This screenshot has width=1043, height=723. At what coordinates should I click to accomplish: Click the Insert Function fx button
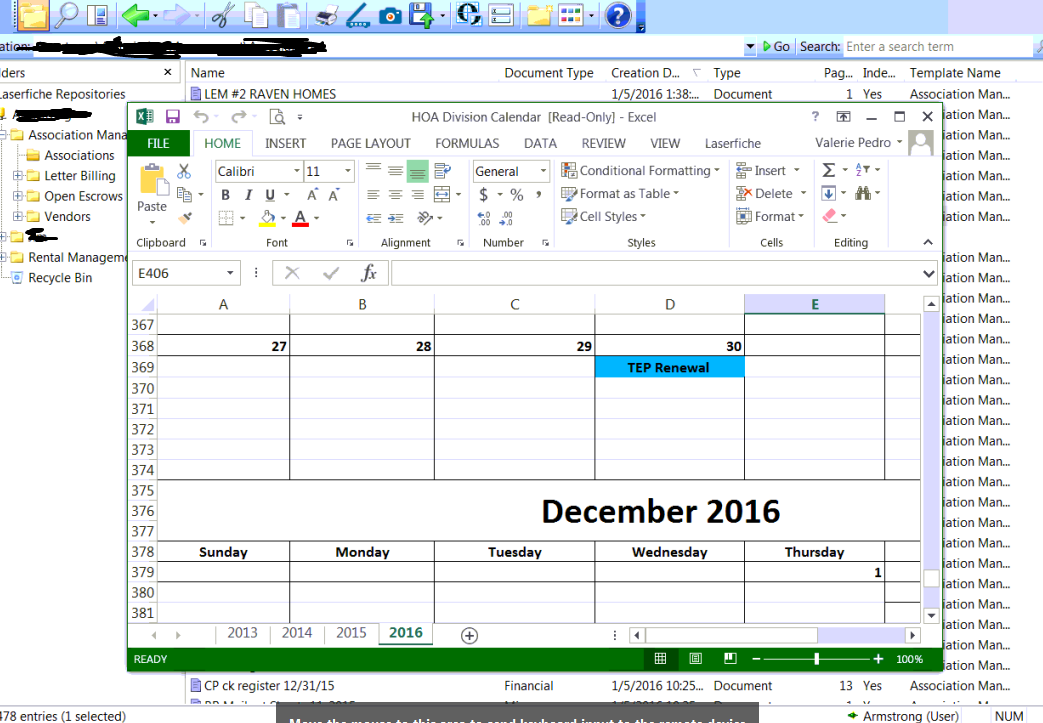pos(369,273)
